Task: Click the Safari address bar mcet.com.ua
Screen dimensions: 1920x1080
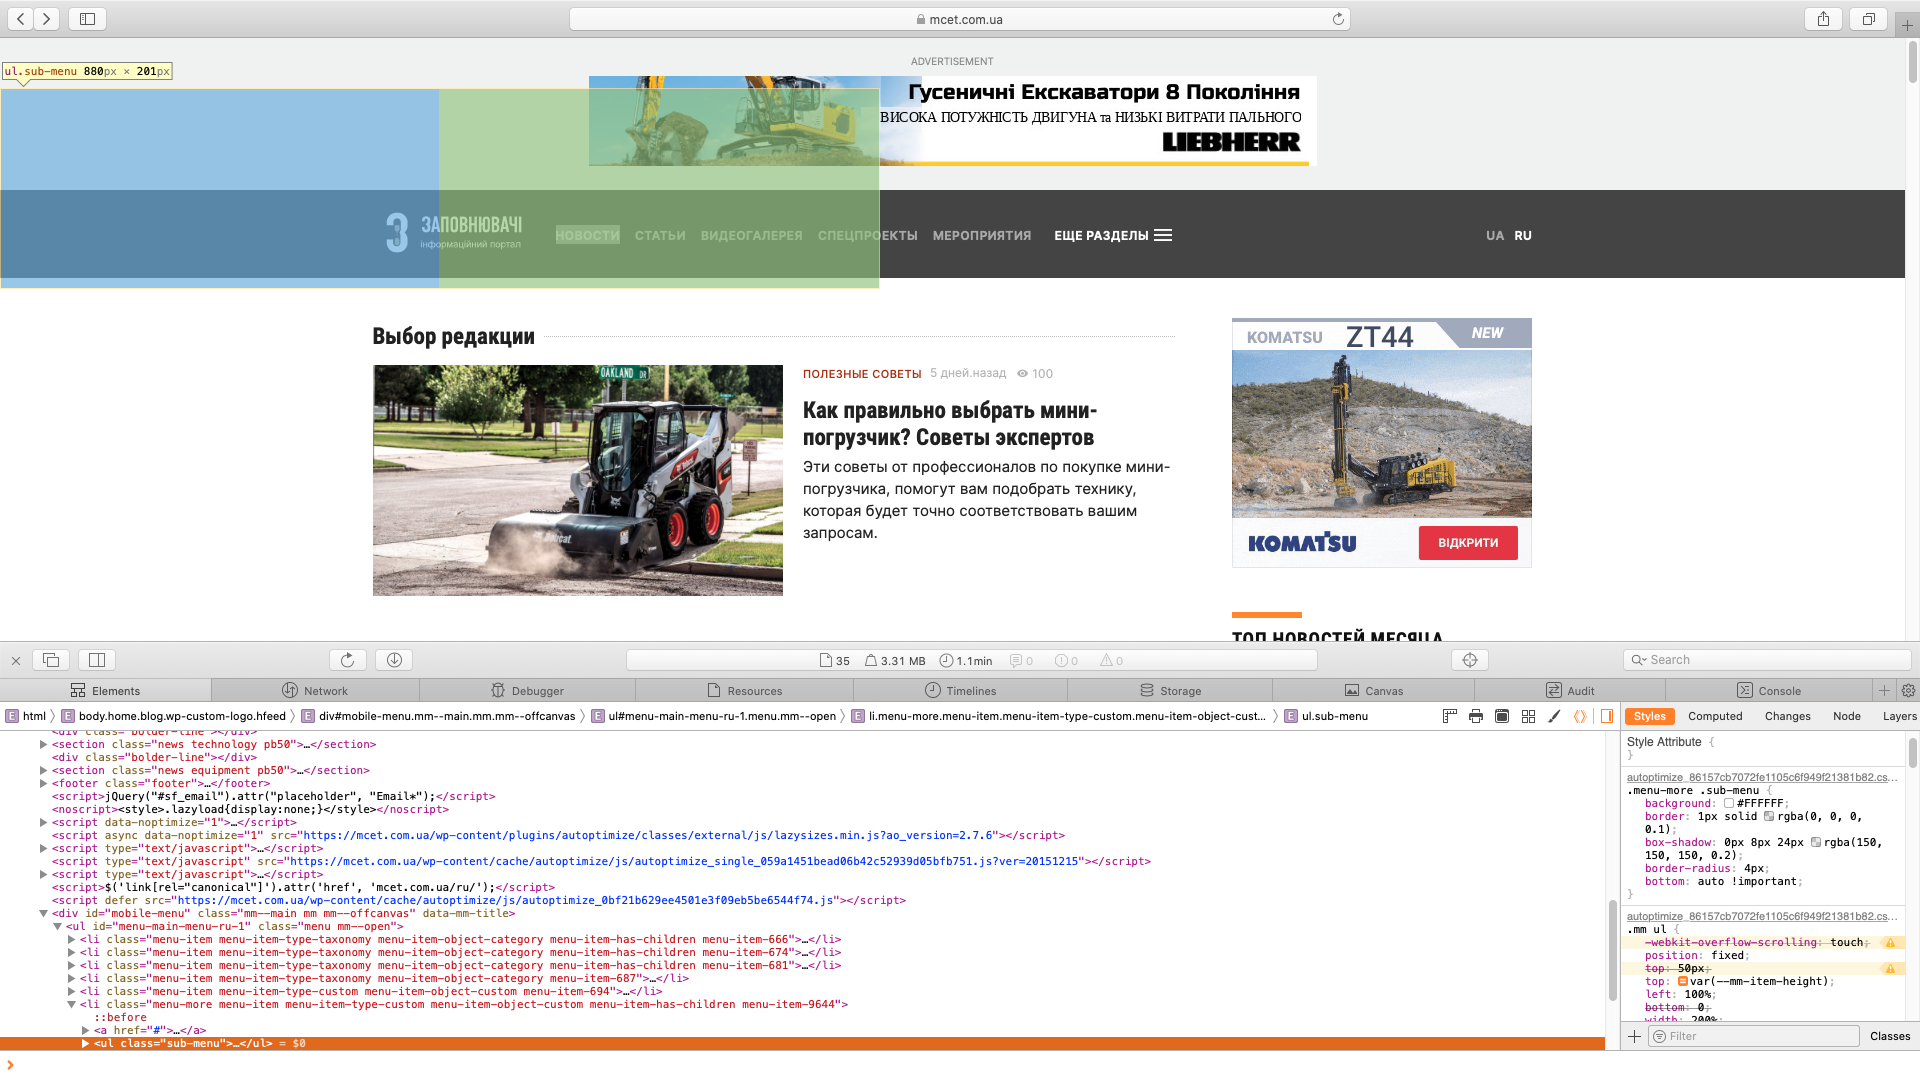Action: tap(960, 19)
